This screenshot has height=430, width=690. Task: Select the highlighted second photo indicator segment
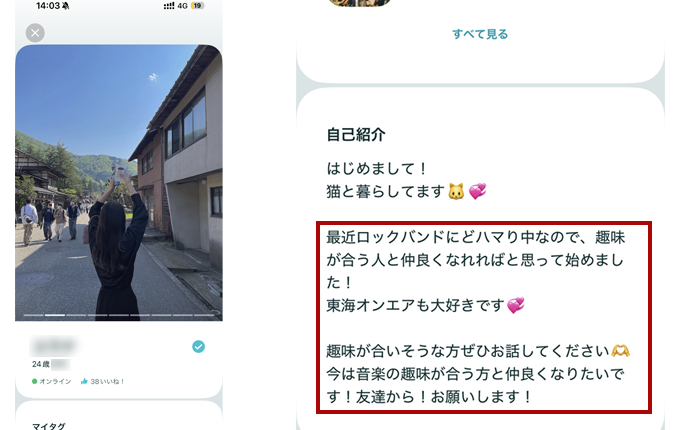click(x=55, y=315)
